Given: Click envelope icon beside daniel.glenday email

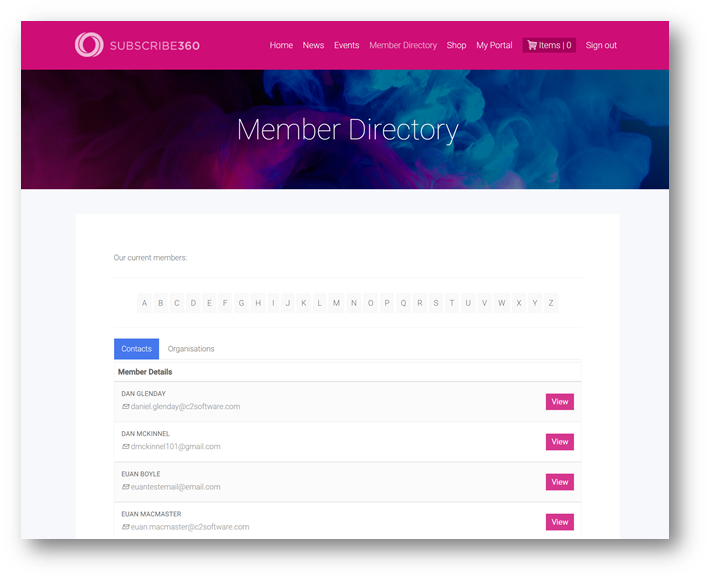Looking at the screenshot, I should click(x=126, y=406).
